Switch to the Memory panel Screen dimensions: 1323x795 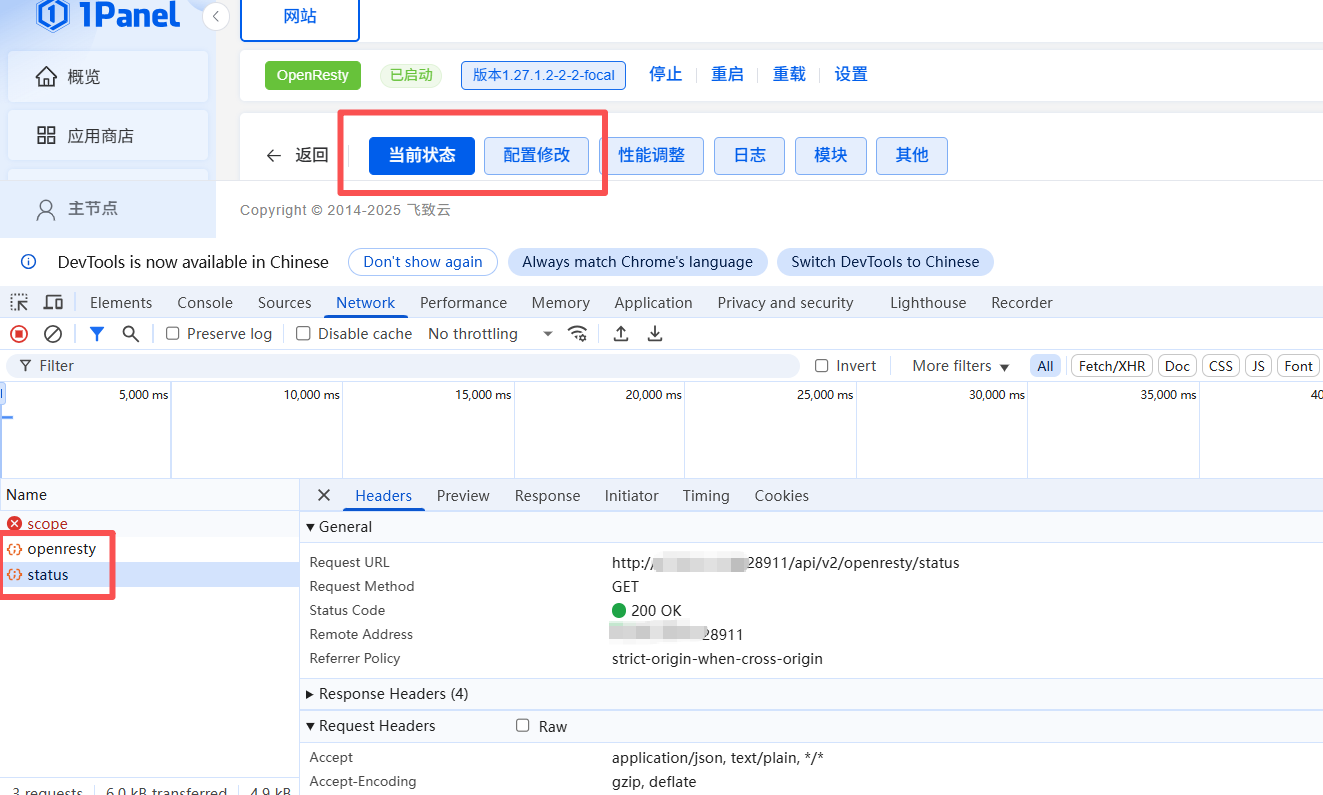[x=560, y=302]
